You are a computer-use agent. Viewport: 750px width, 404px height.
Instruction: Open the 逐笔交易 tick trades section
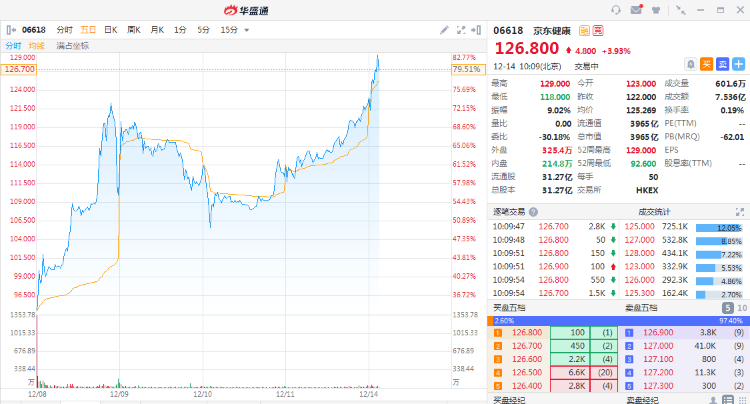[509, 212]
